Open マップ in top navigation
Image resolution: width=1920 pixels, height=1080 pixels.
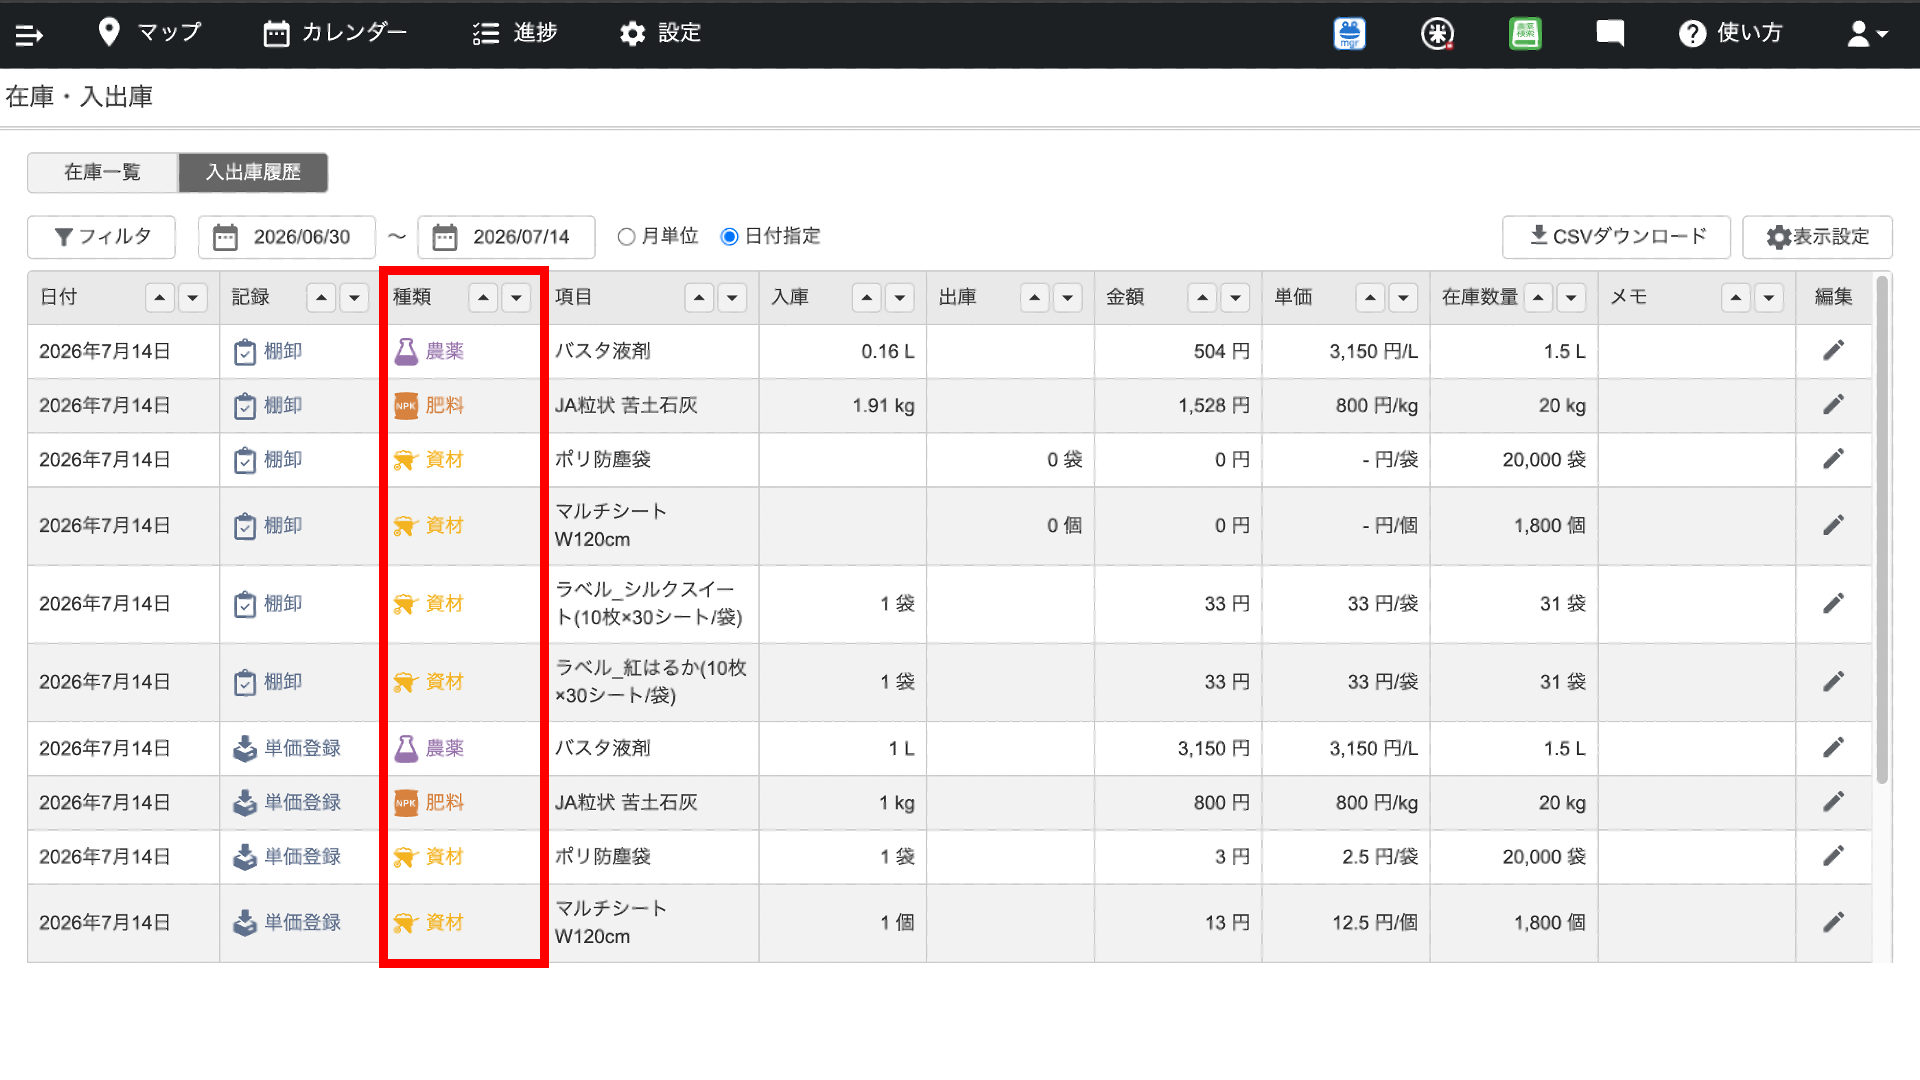coord(150,33)
